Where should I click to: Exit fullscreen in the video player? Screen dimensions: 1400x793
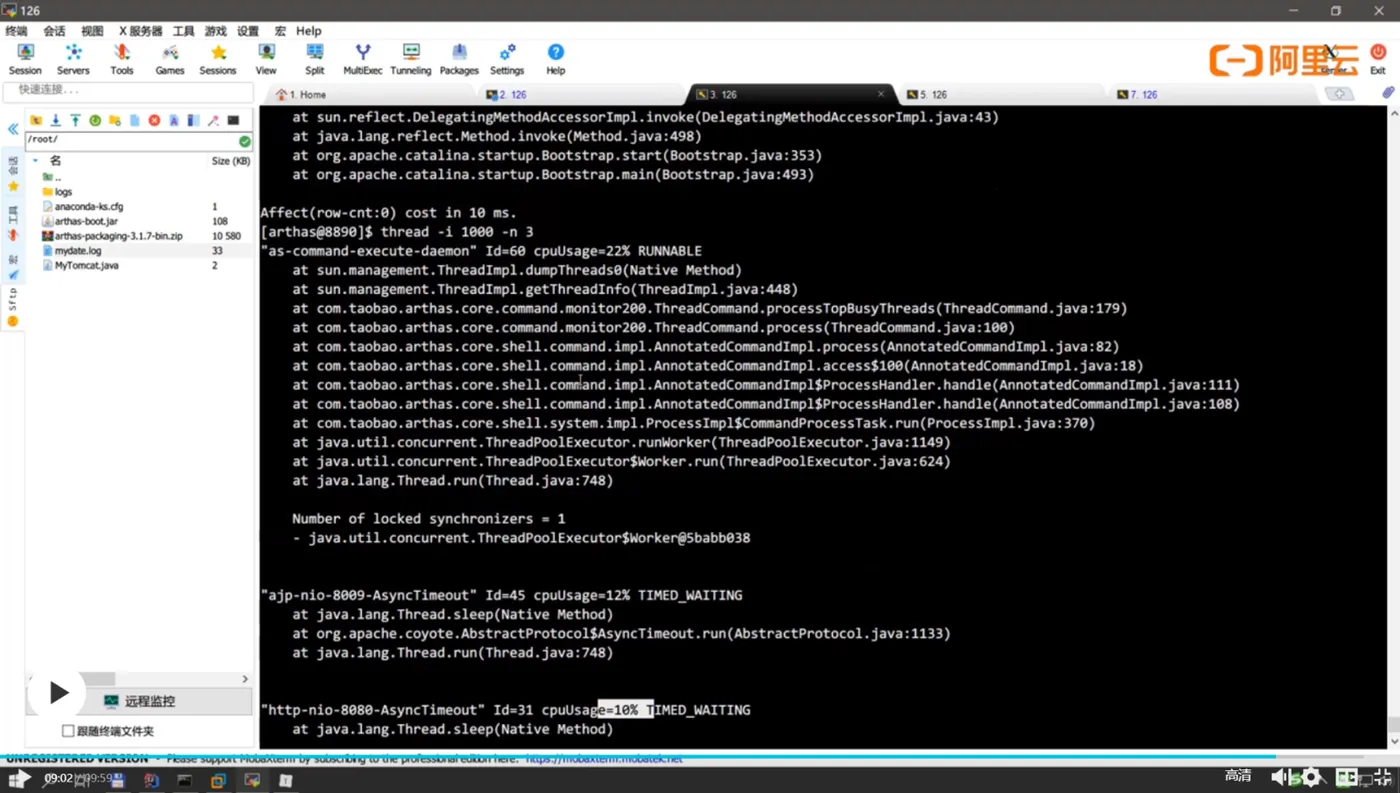(1382, 777)
